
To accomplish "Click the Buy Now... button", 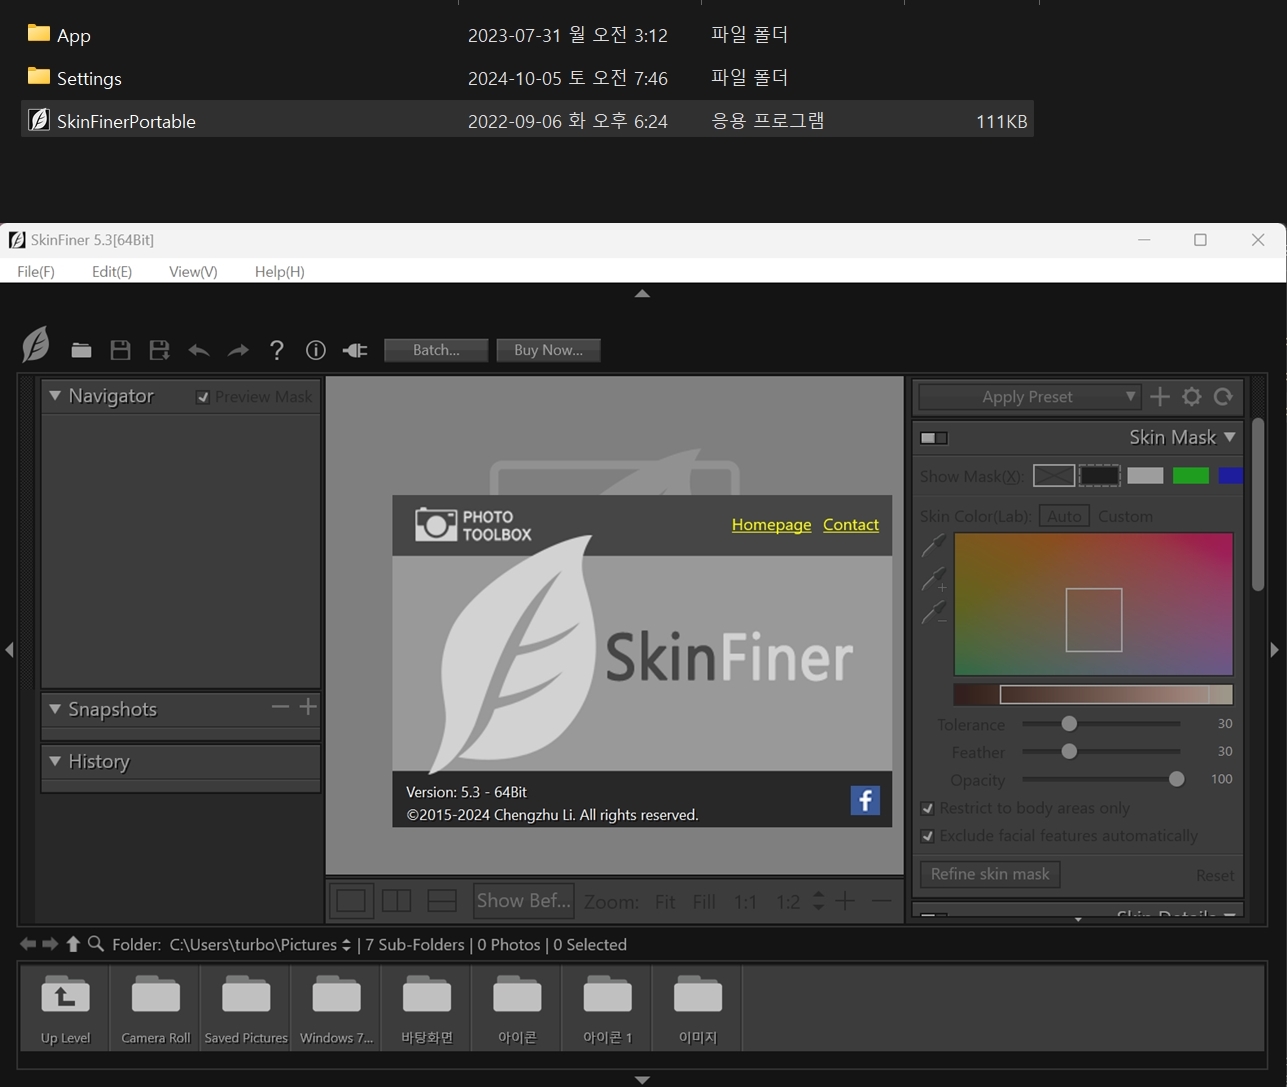I will (548, 350).
